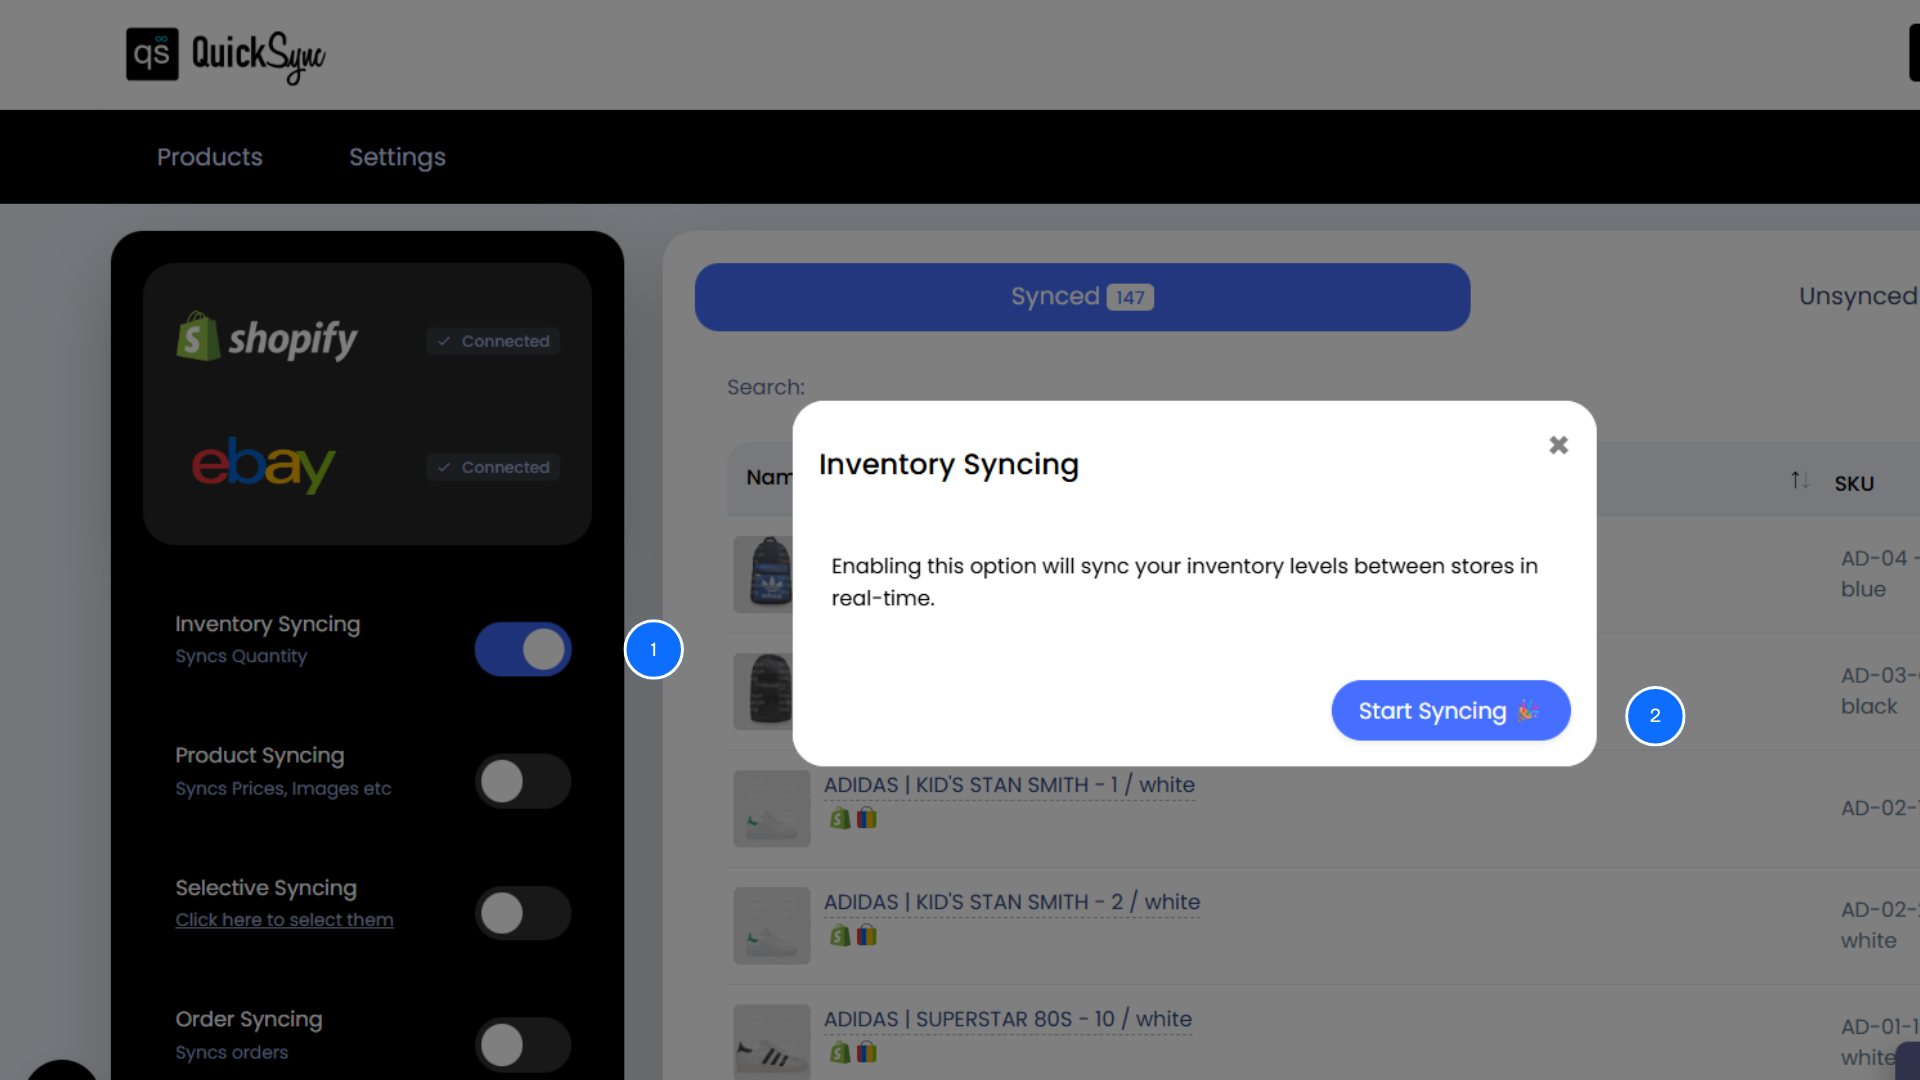1920x1080 pixels.
Task: Switch to the Synced products tab
Action: (1081, 296)
